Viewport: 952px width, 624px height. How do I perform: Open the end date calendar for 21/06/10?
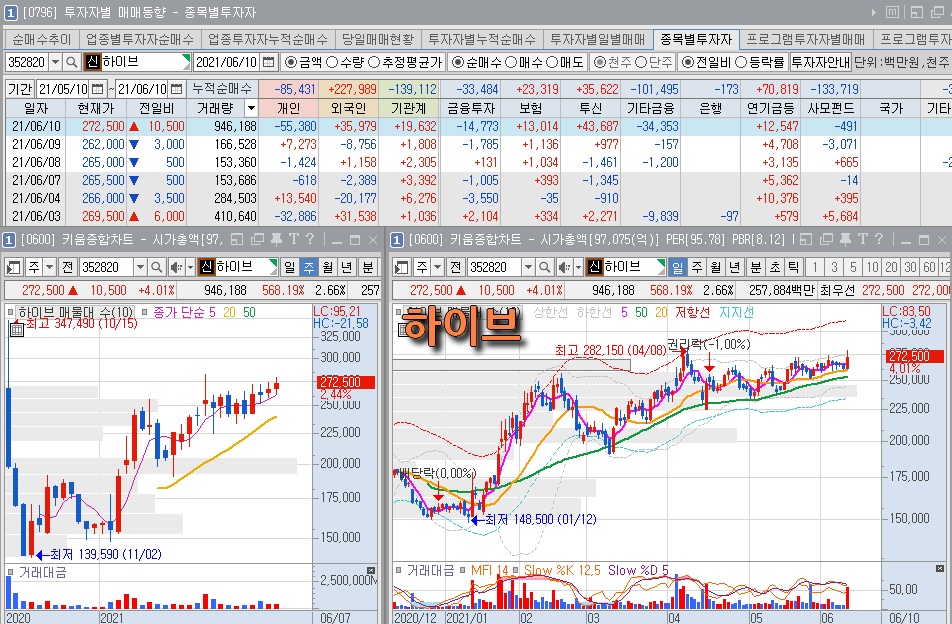[177, 89]
